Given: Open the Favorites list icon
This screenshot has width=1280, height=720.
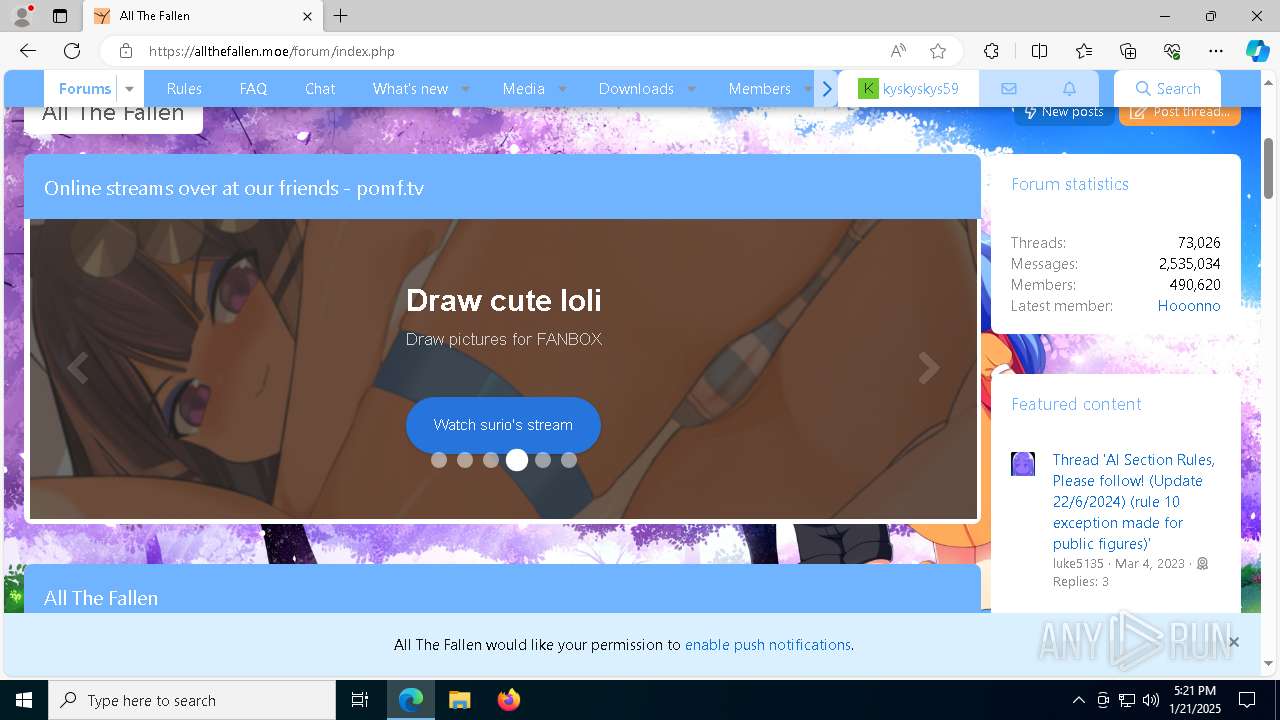Looking at the screenshot, I should [1084, 51].
